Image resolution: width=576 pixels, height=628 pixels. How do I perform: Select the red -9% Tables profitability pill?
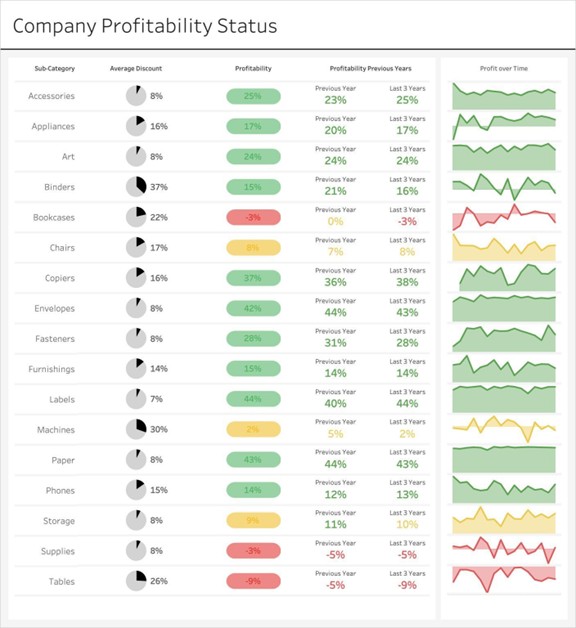253,581
